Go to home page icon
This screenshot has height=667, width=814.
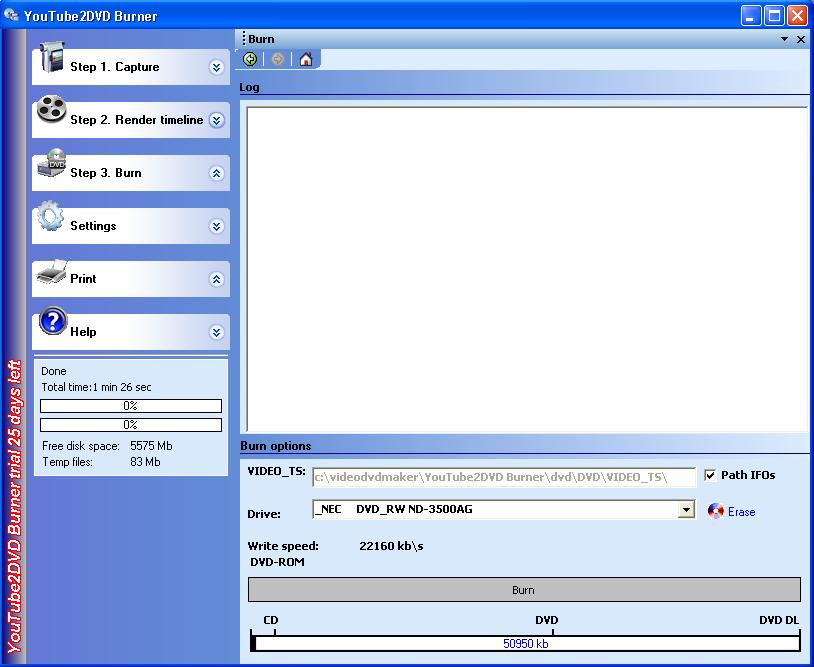306,59
